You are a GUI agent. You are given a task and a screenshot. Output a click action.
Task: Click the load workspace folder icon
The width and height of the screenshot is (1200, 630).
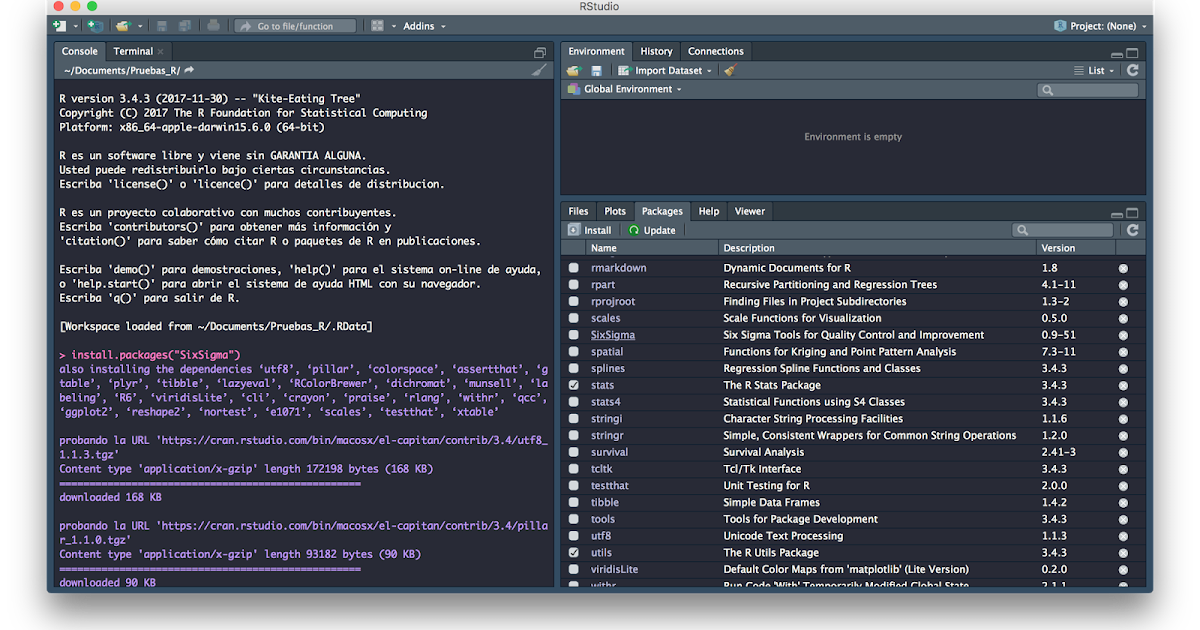(x=573, y=71)
